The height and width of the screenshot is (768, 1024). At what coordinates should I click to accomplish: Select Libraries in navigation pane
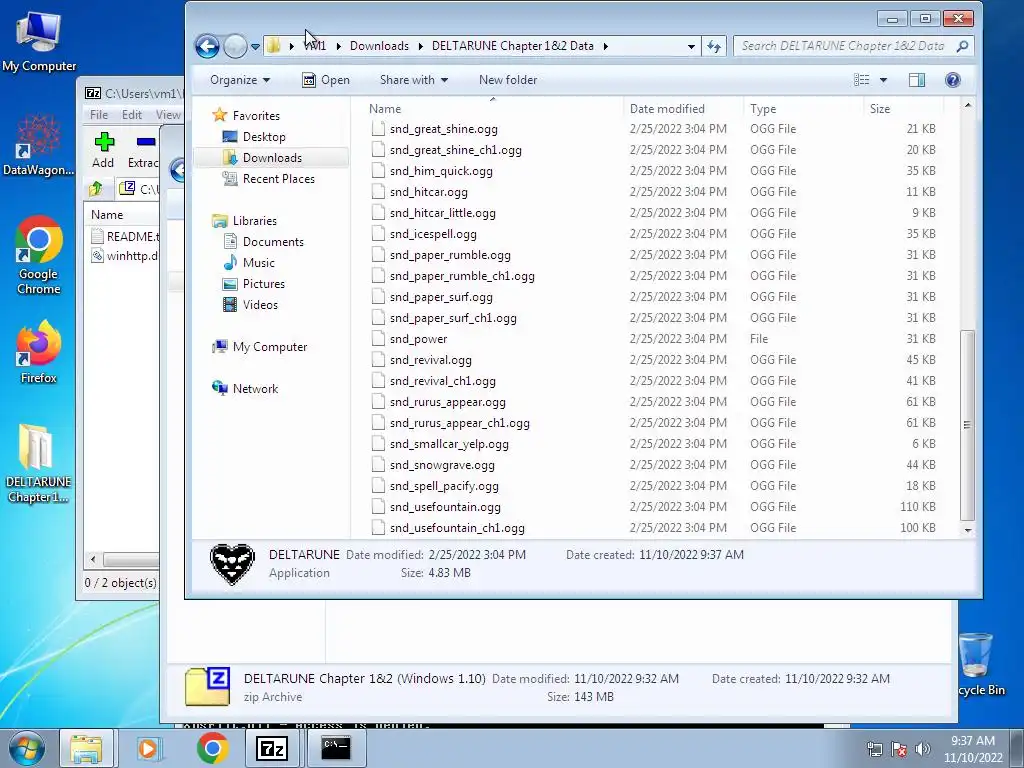pyautogui.click(x=255, y=221)
